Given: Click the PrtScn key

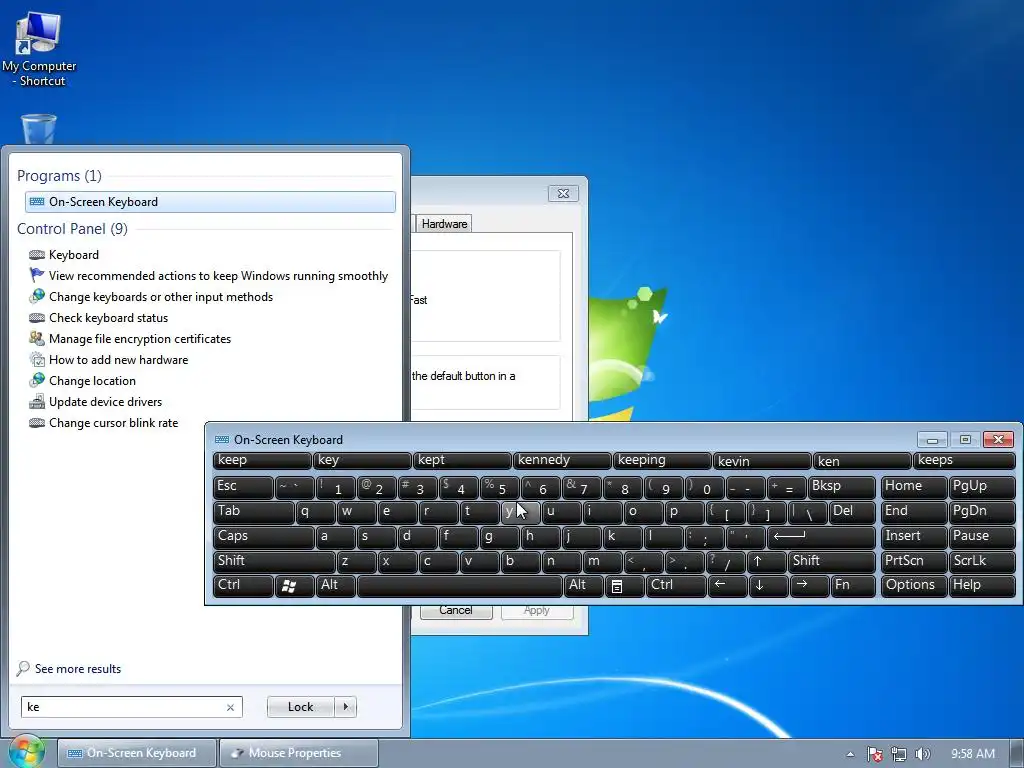Looking at the screenshot, I should pos(913,561).
